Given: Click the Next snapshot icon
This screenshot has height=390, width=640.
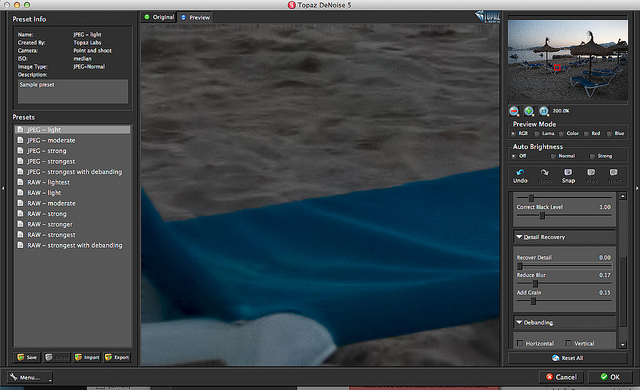Looking at the screenshot, I should [613, 173].
